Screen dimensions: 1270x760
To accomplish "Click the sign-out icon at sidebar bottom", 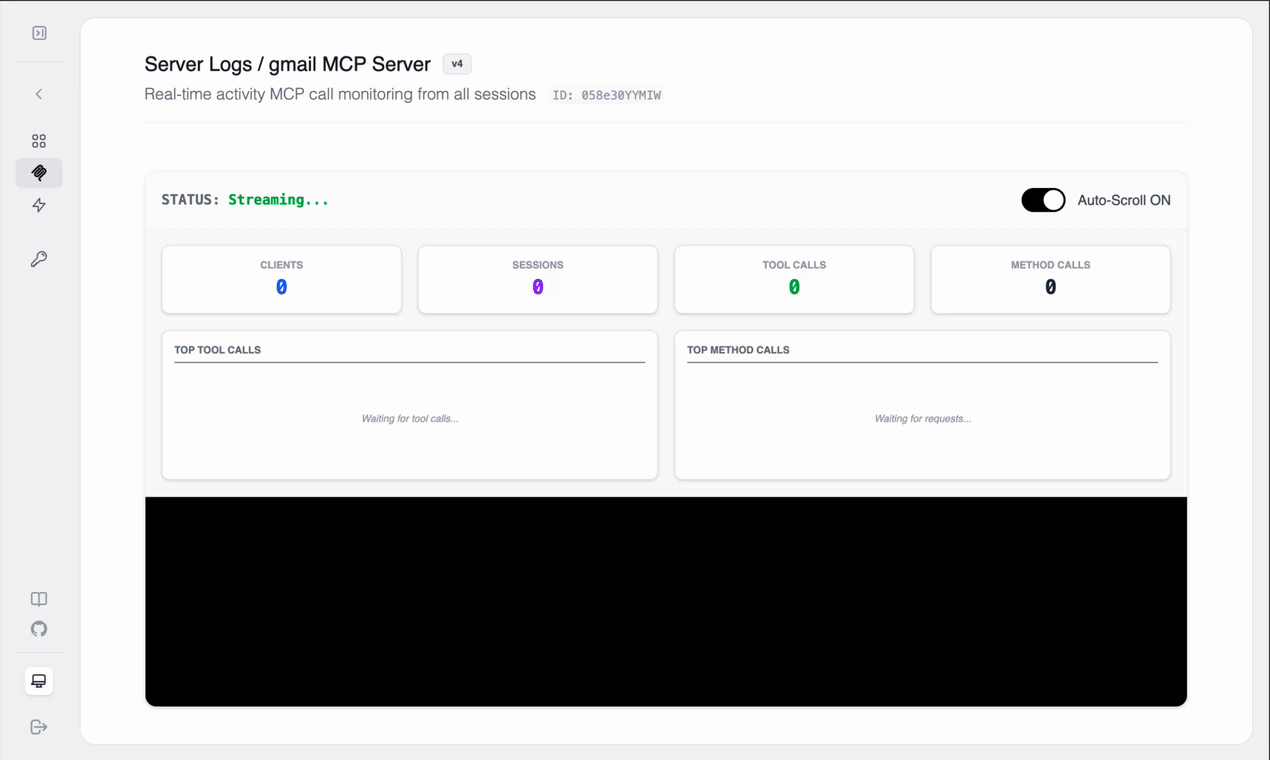I will tap(38, 726).
